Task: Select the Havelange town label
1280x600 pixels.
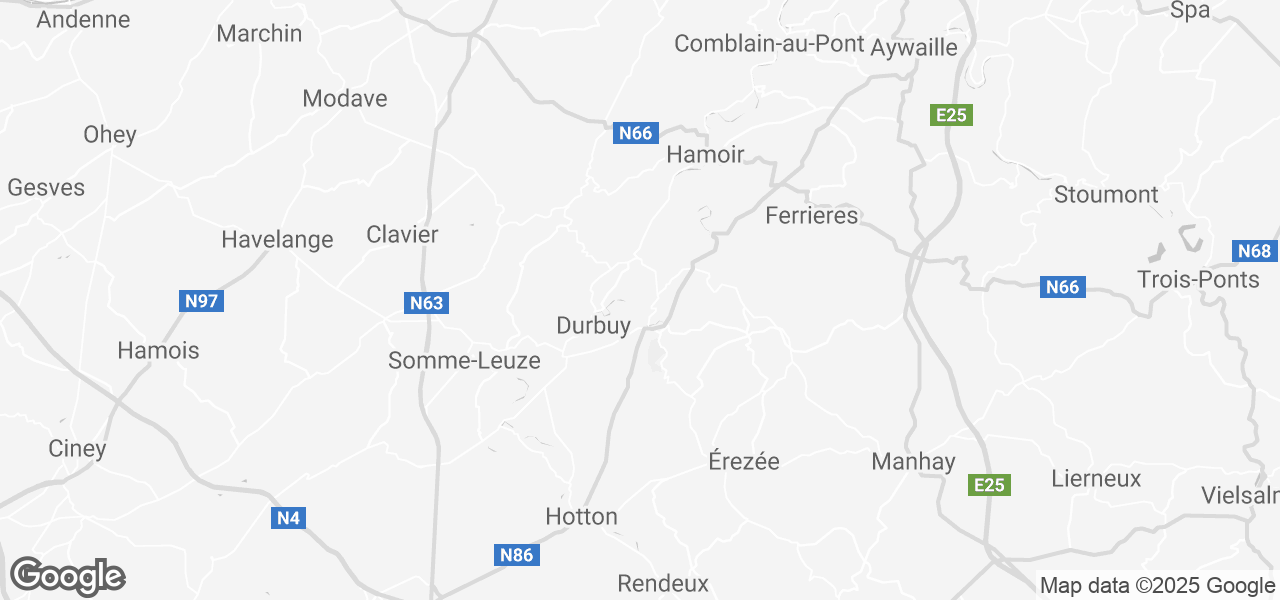Action: click(277, 240)
